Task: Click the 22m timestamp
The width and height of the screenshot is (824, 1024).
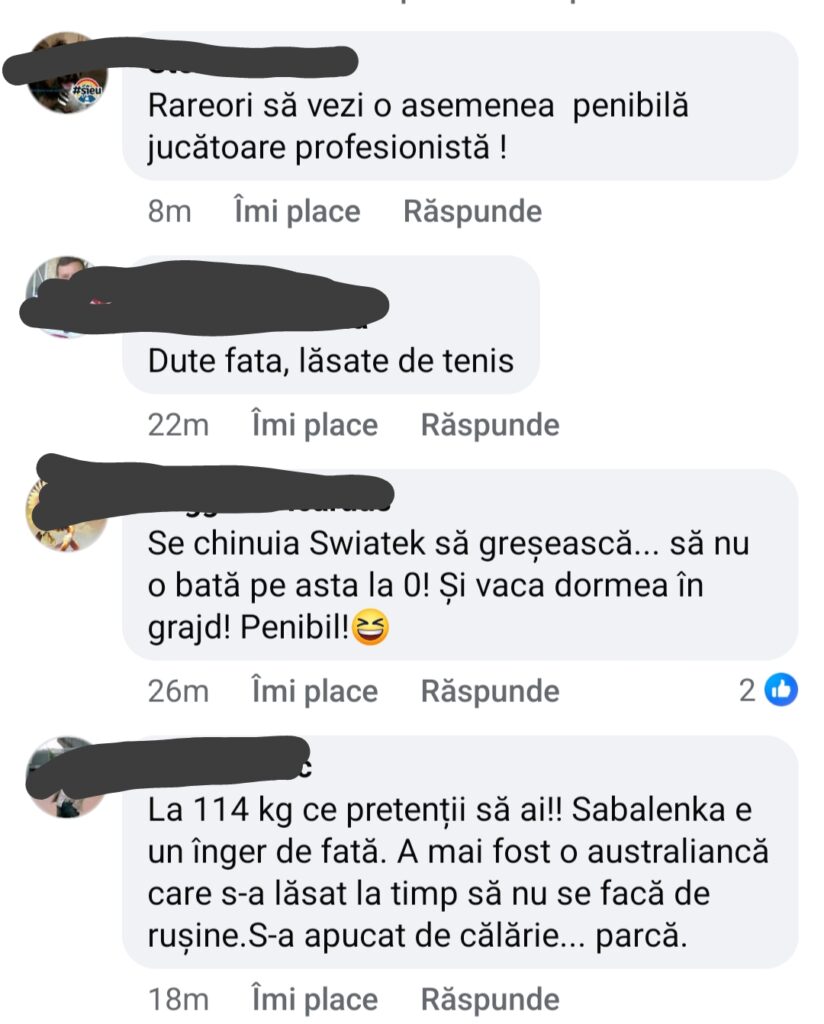Action: 178,425
